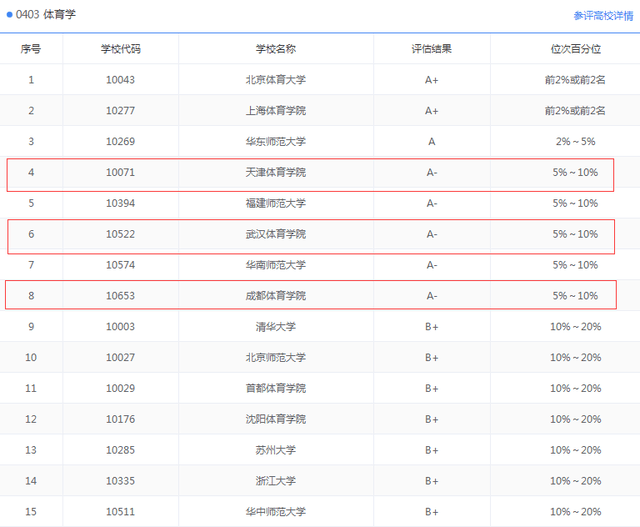The height and width of the screenshot is (527, 640).
Task: Open the 参评高校详情 link
Action: pyautogui.click(x=603, y=16)
